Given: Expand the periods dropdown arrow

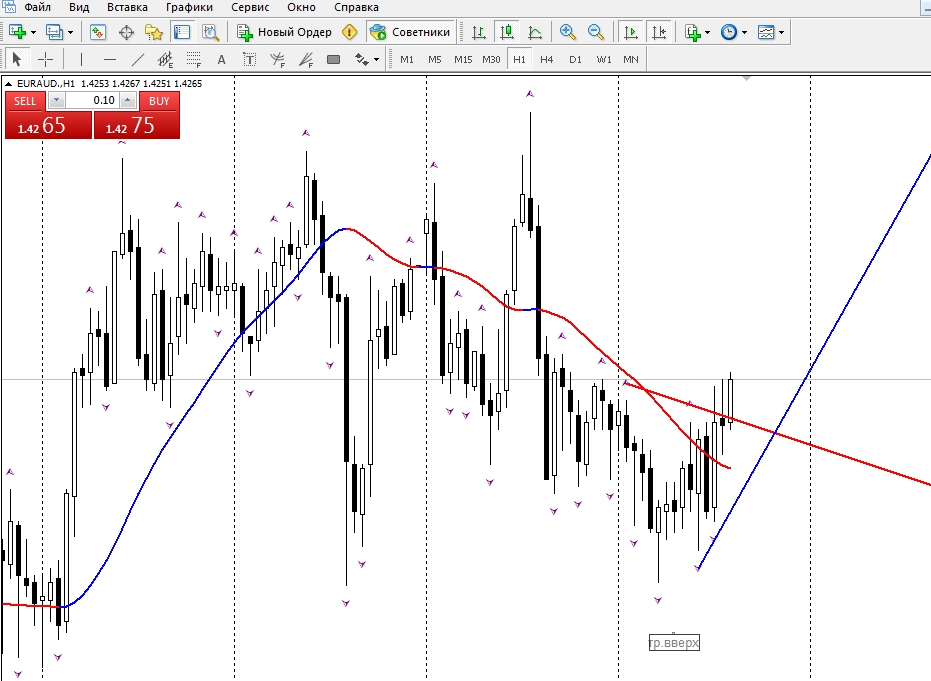Looking at the screenshot, I should [744, 32].
